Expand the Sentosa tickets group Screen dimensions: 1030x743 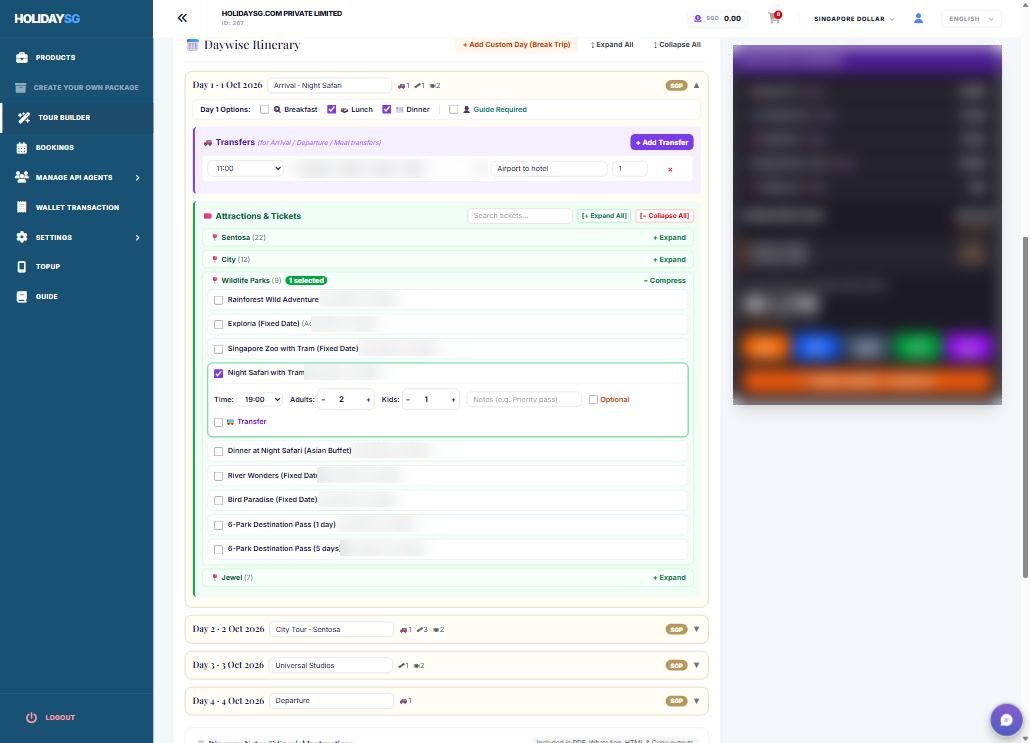click(669, 238)
